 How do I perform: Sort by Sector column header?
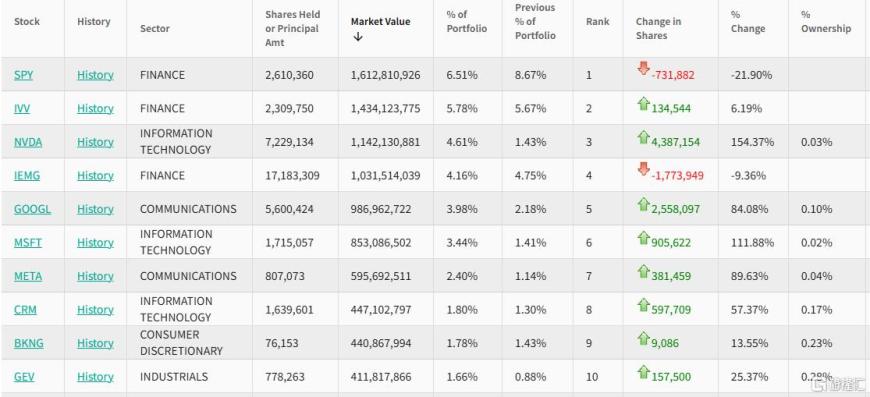[155, 28]
